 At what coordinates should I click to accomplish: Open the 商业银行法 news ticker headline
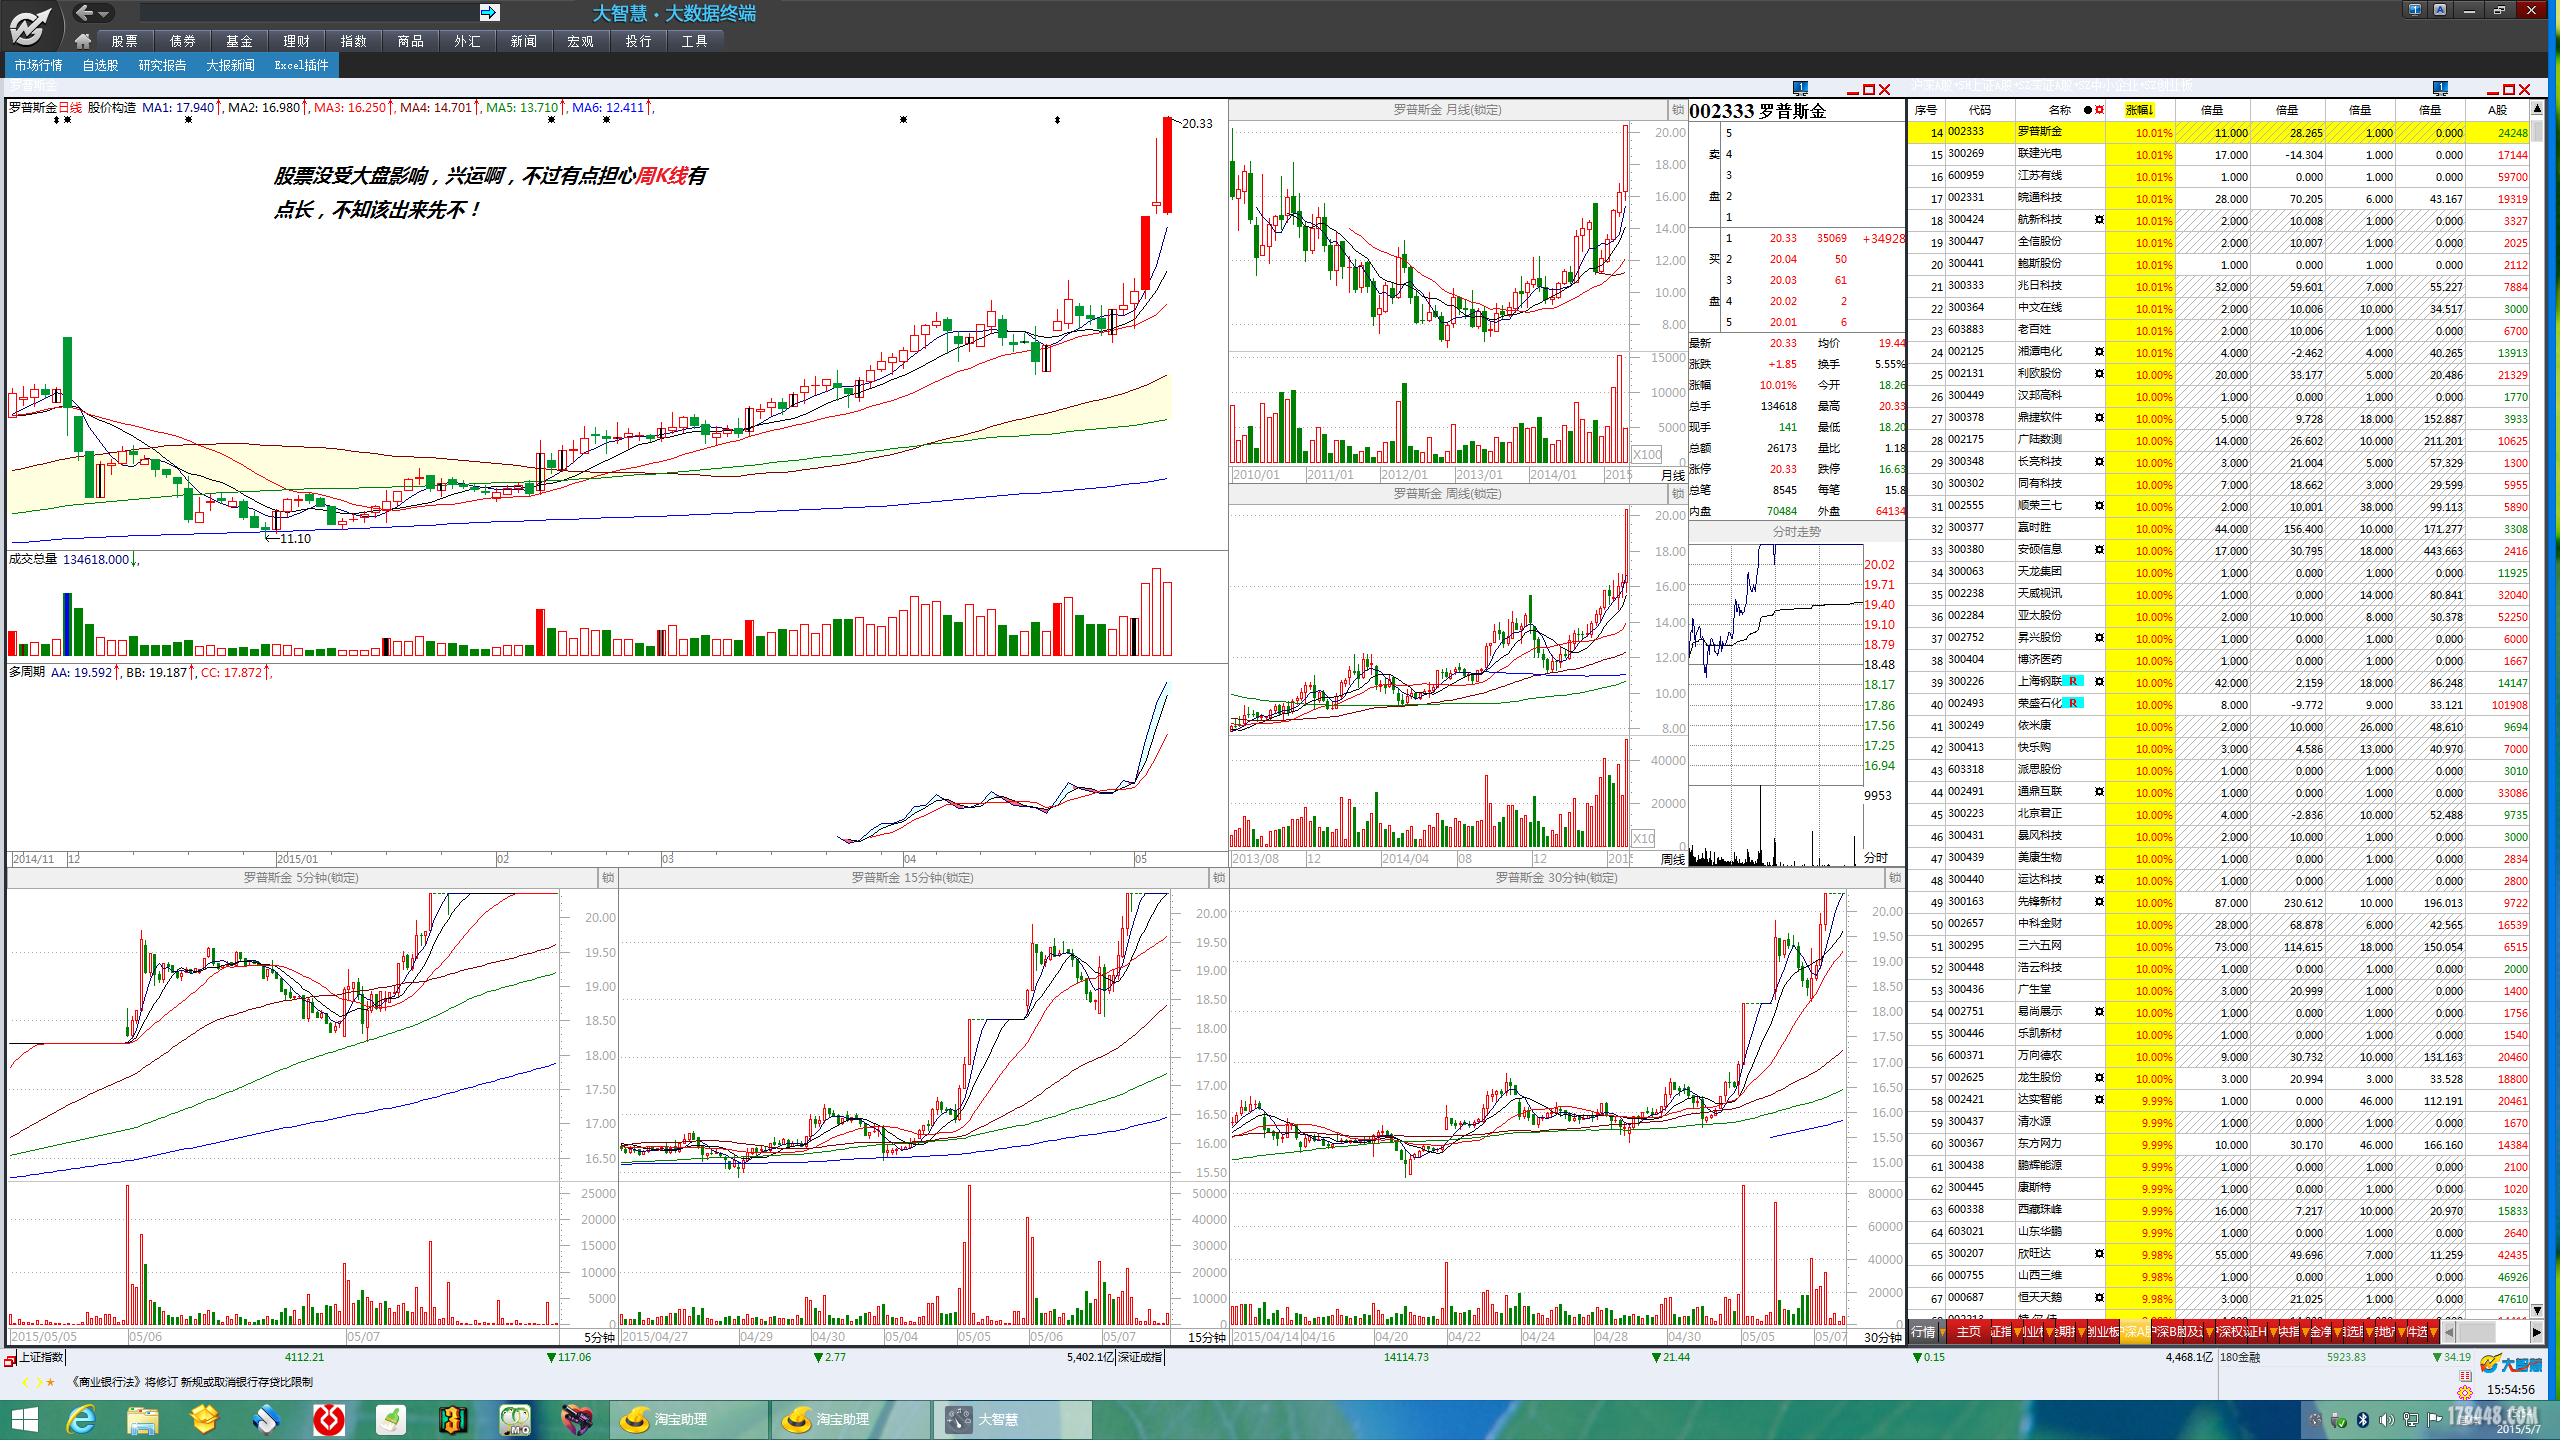(x=192, y=1383)
